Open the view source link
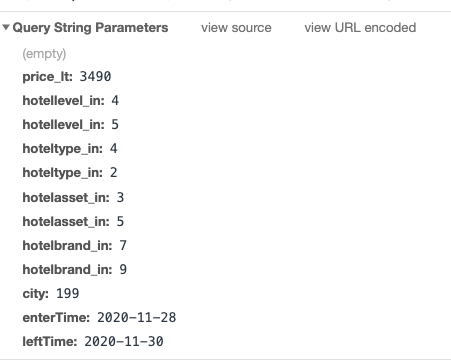 pyautogui.click(x=236, y=28)
